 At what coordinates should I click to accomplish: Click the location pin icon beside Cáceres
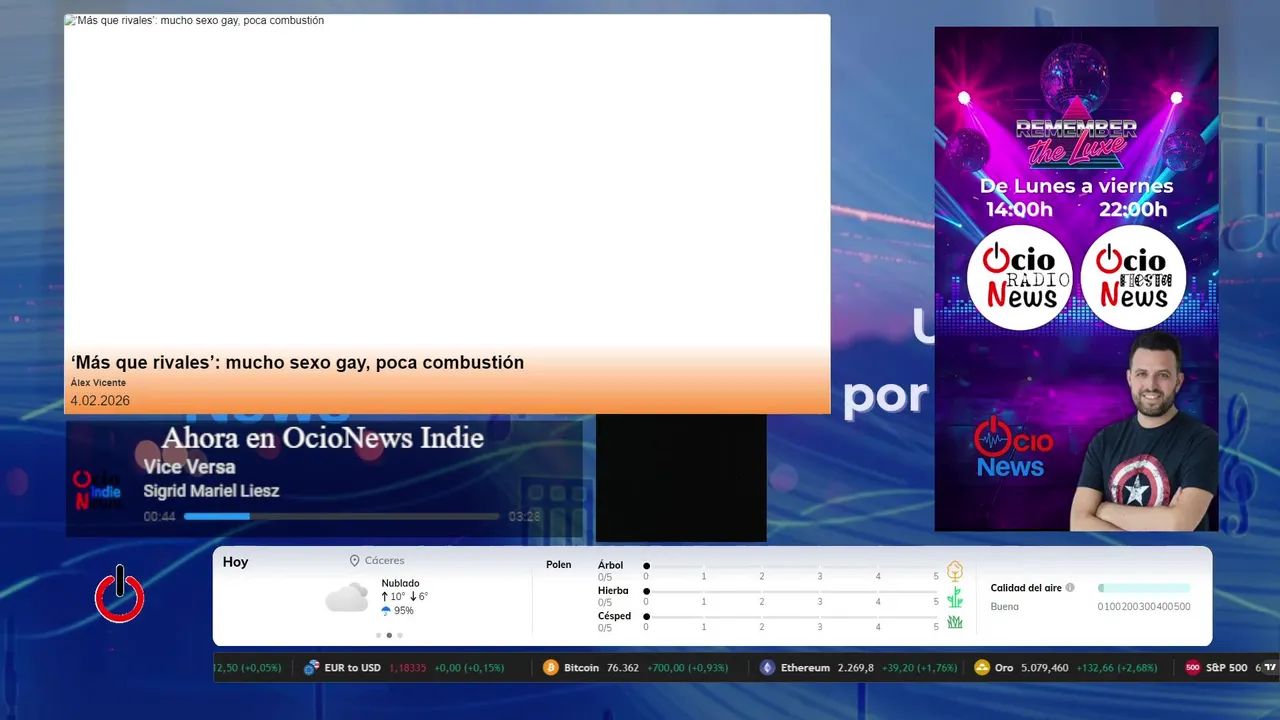pyautogui.click(x=354, y=561)
